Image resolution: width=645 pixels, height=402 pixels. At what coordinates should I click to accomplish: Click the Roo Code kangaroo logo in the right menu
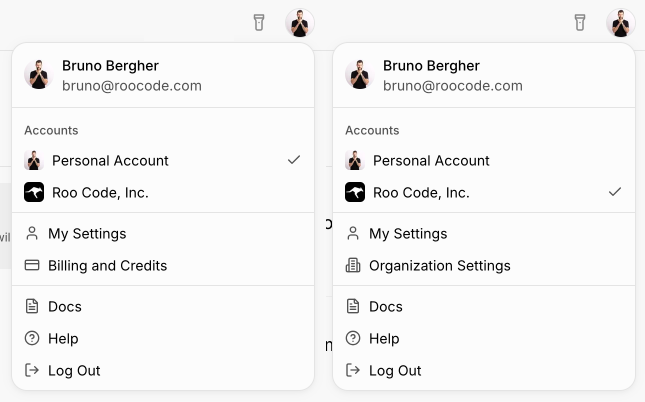(355, 192)
